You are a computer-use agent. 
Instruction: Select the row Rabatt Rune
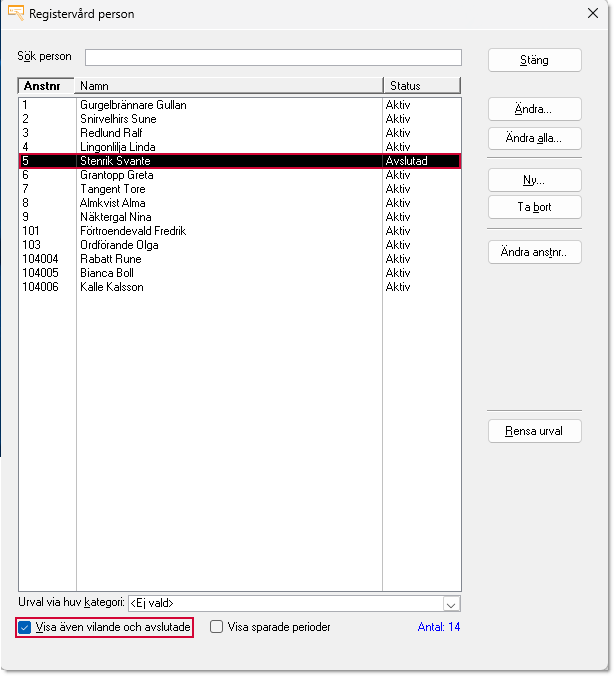tap(240, 259)
